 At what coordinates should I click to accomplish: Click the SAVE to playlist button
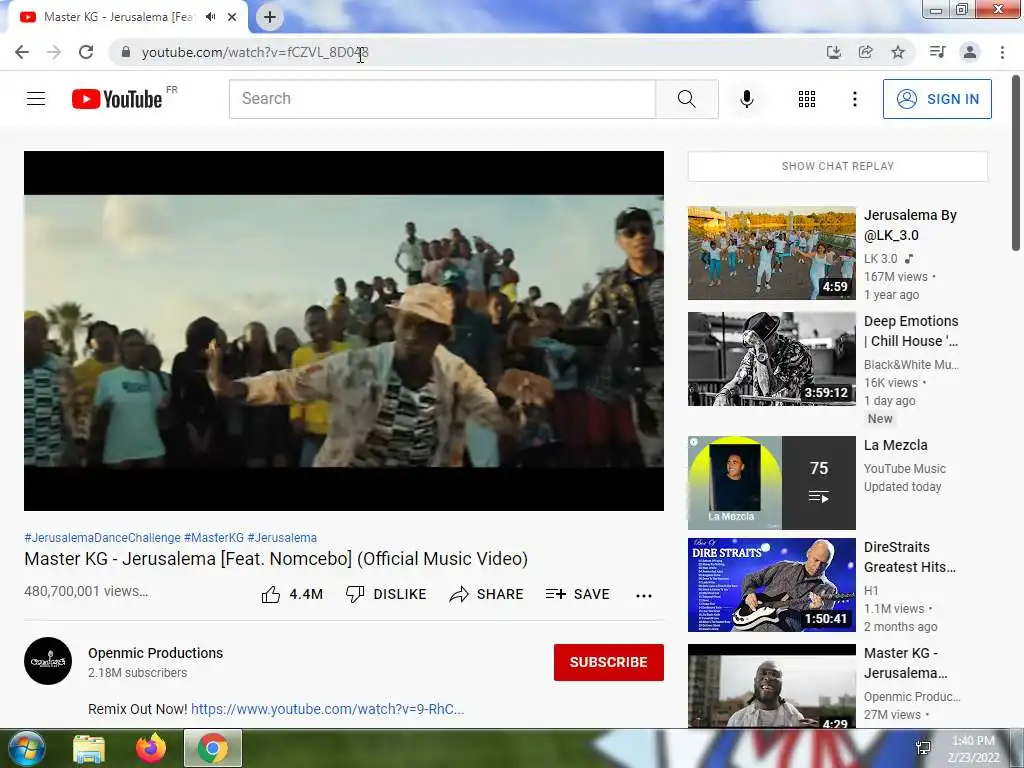578,594
